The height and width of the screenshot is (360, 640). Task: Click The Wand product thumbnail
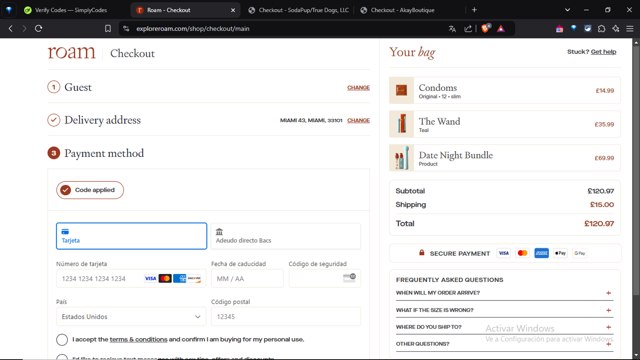[401, 124]
